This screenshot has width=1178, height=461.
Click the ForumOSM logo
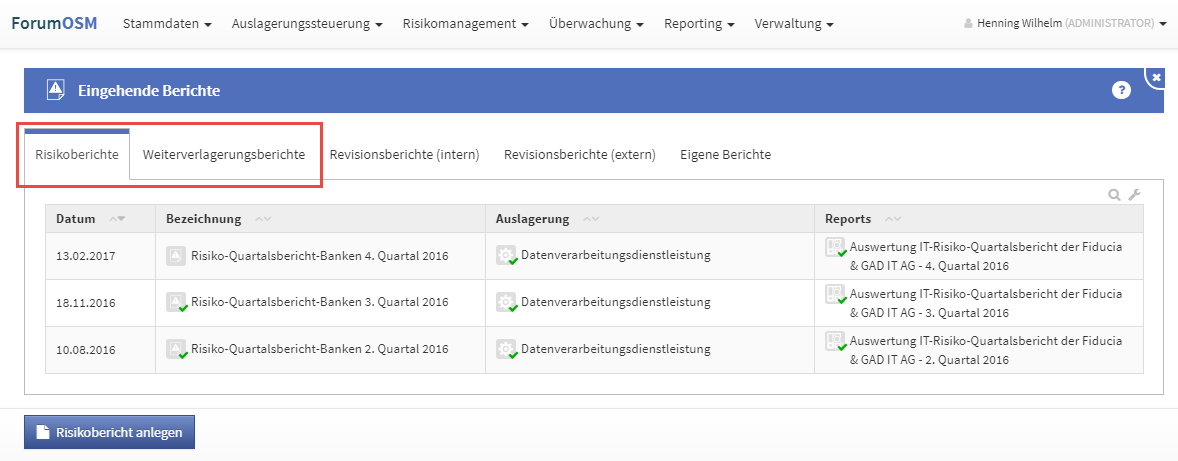[54, 23]
